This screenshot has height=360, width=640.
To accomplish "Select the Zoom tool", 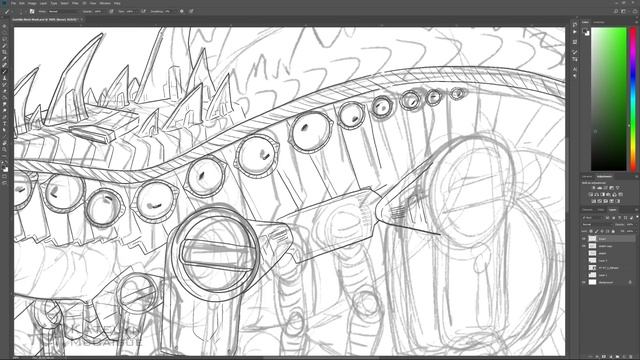I will 4,149.
